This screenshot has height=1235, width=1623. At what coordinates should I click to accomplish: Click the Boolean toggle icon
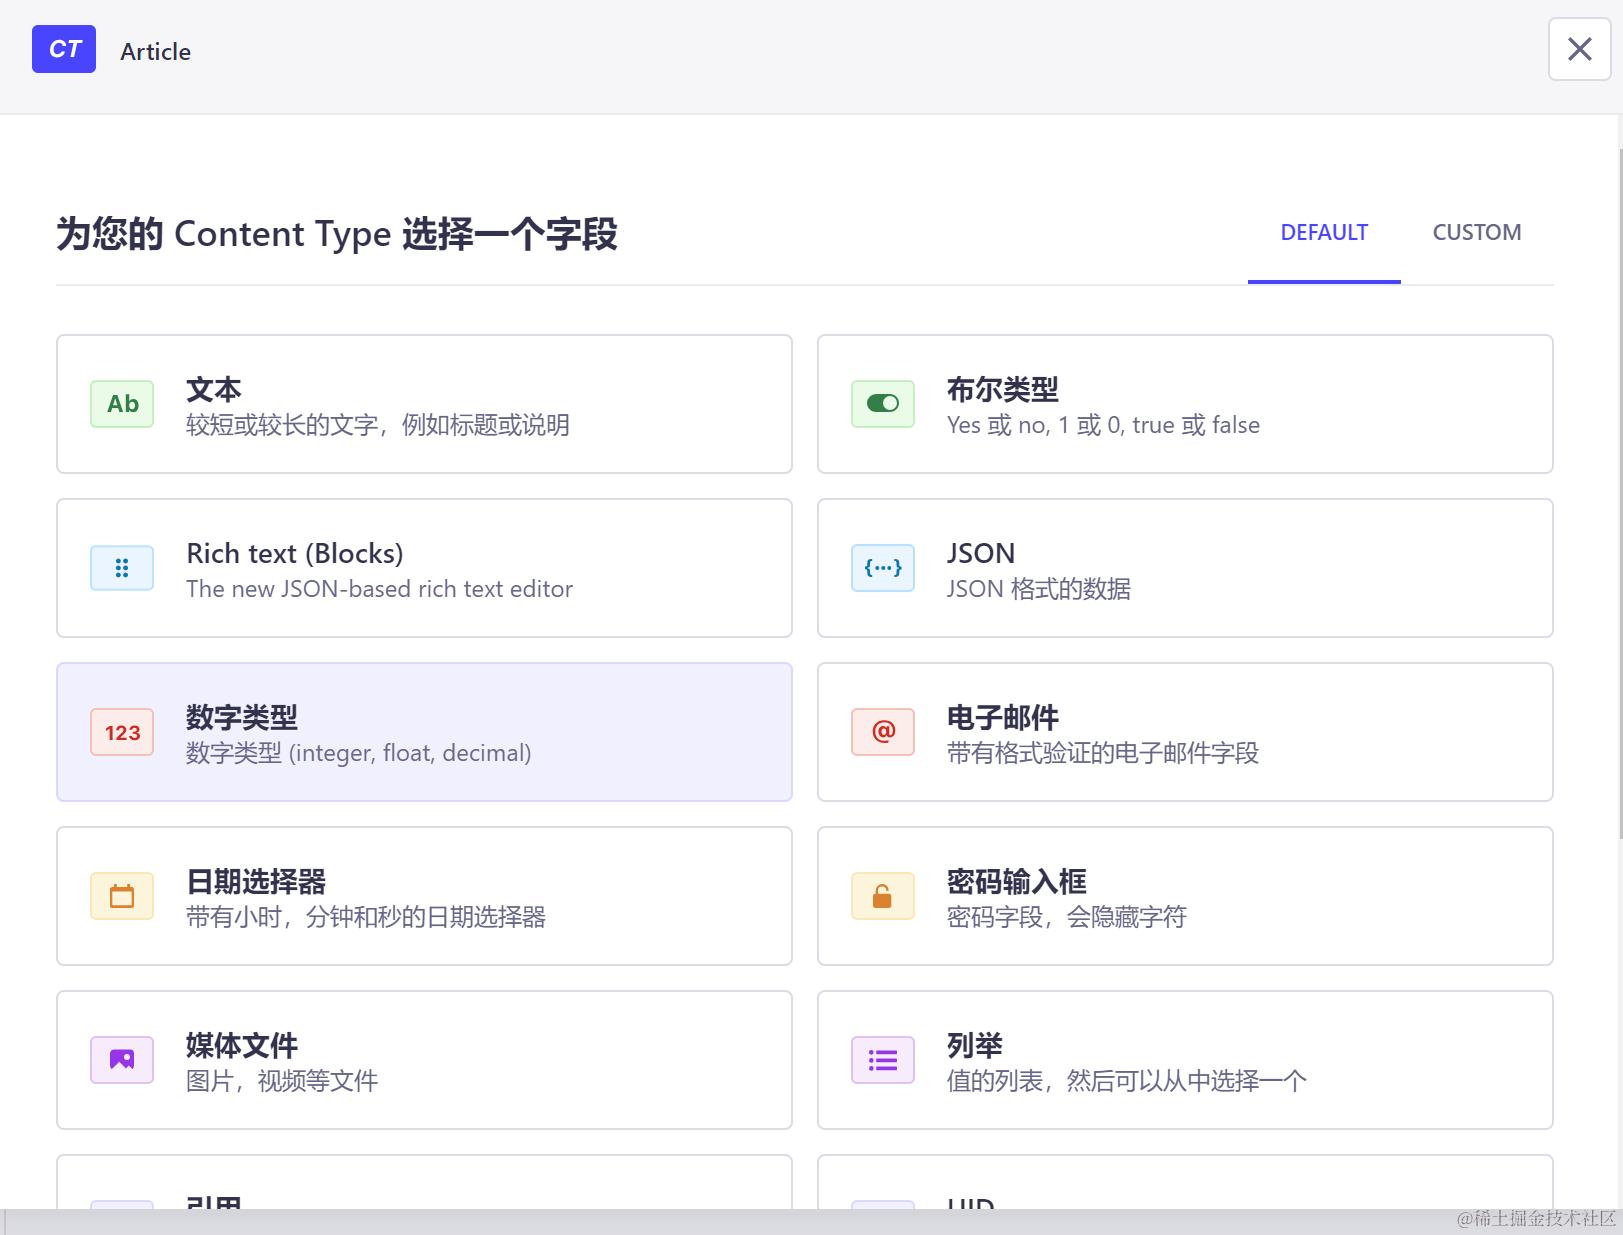tap(883, 404)
